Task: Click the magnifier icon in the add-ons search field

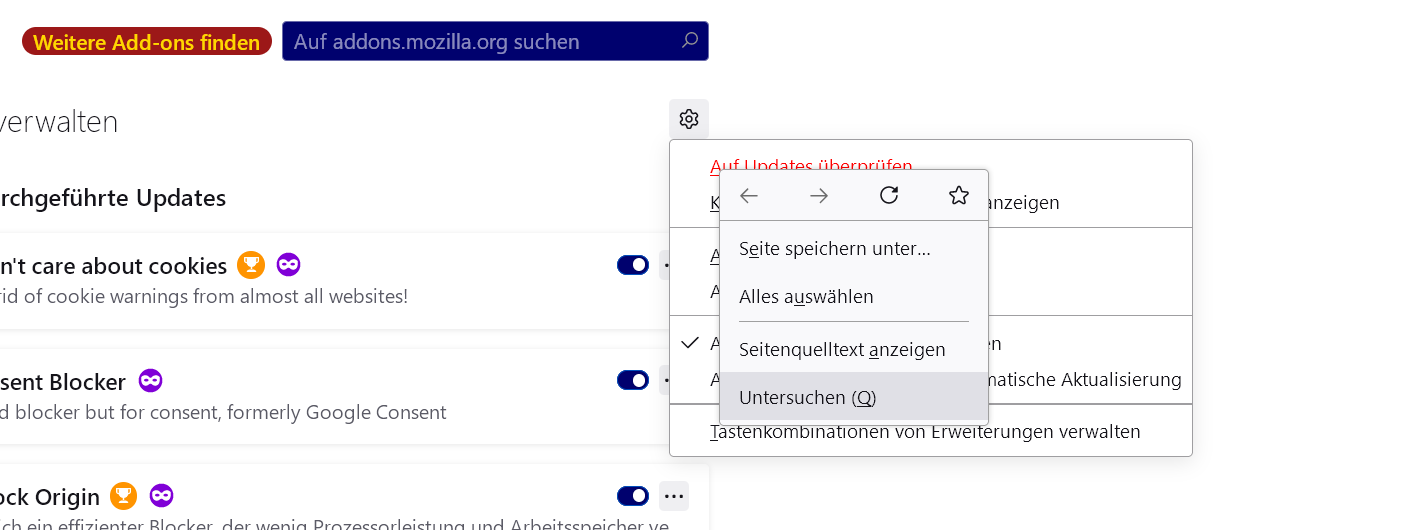Action: (690, 41)
